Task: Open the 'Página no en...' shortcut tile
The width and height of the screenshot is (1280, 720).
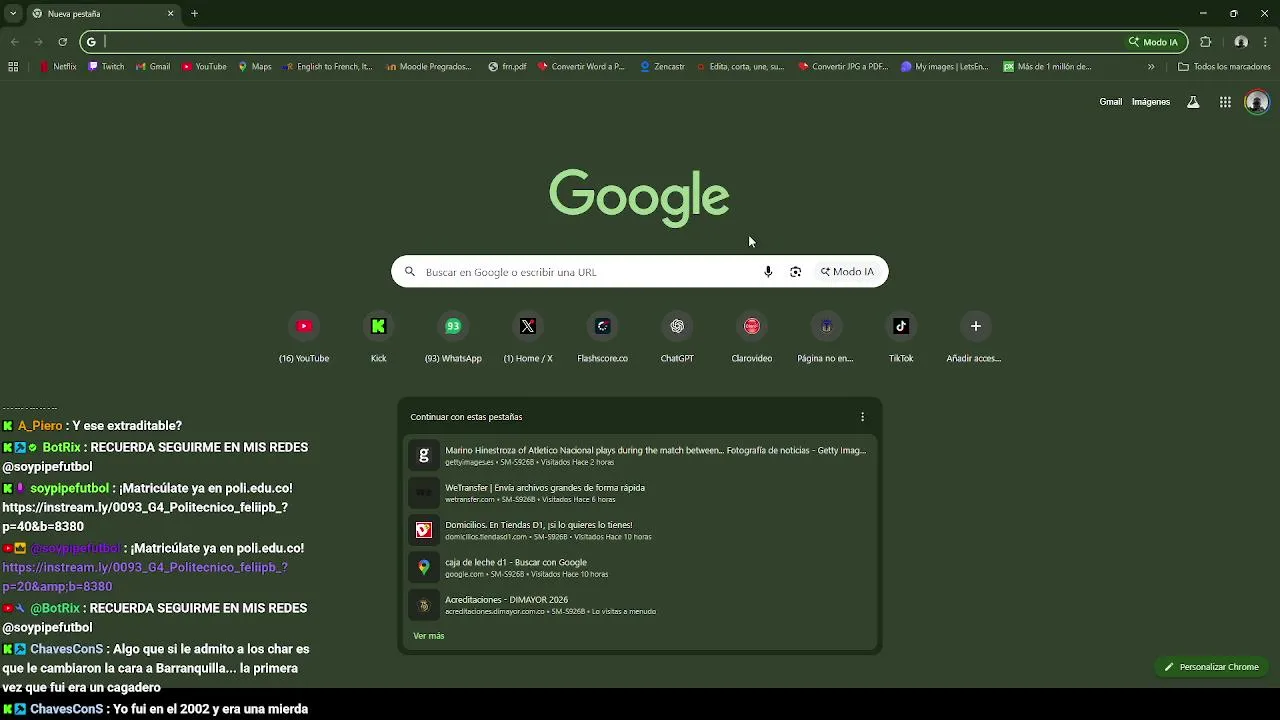Action: pyautogui.click(x=826, y=338)
